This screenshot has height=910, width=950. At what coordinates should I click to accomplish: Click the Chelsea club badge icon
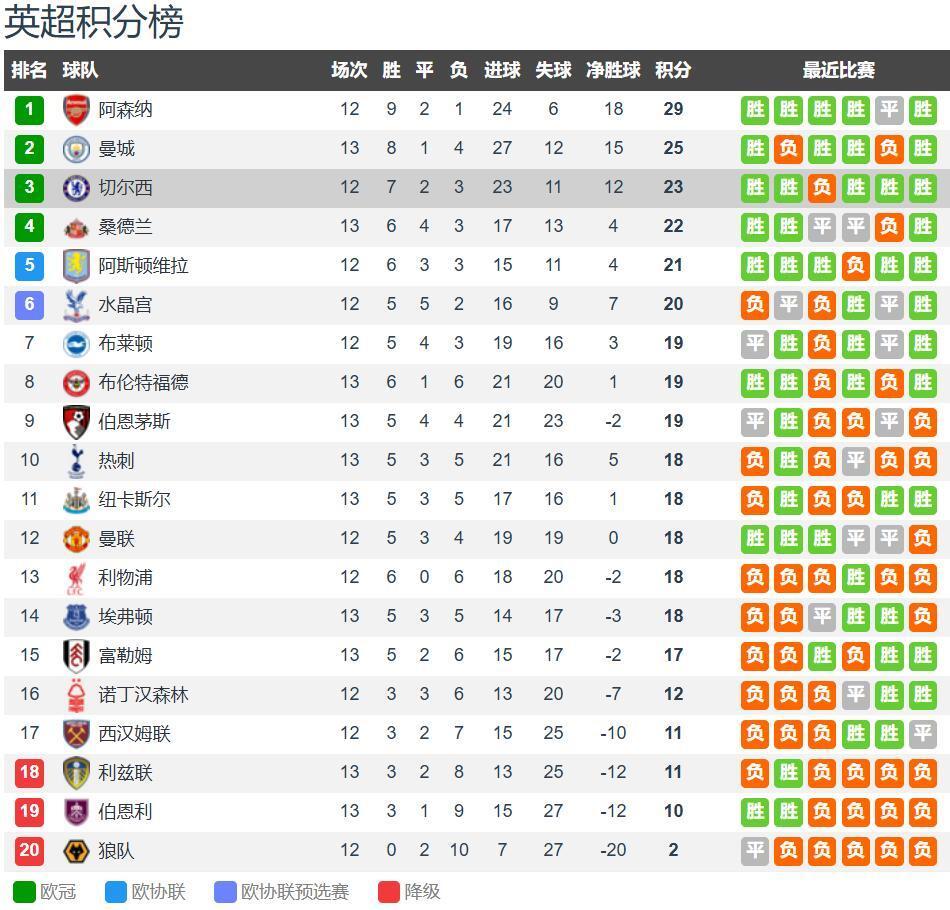tap(76, 188)
